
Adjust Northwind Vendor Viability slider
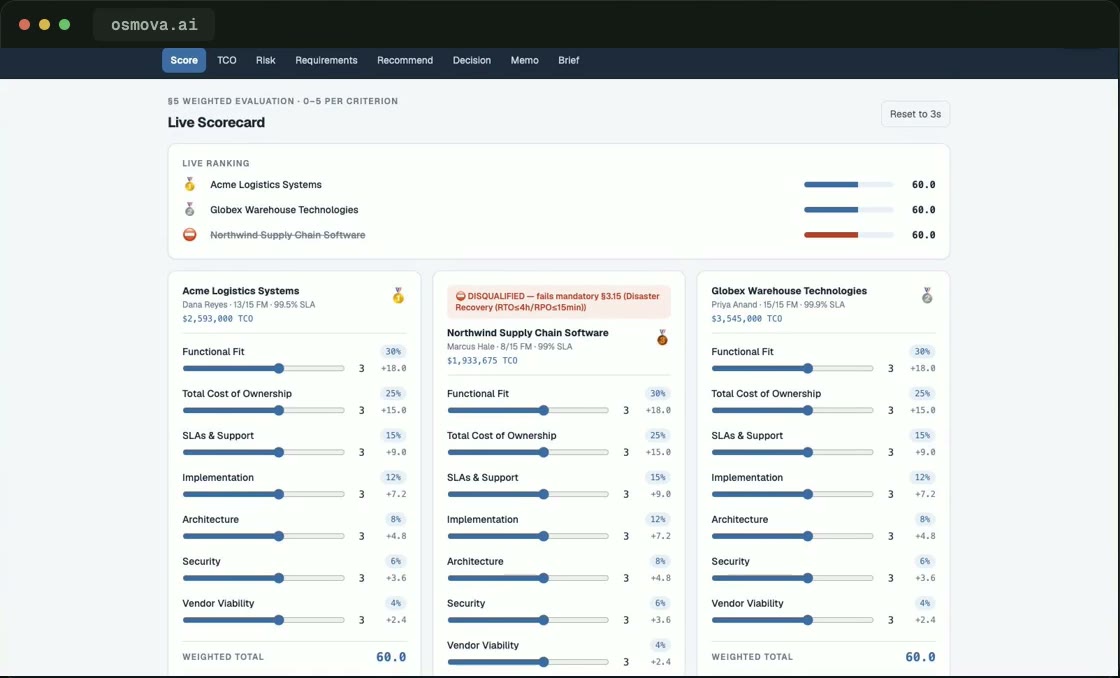(x=528, y=662)
